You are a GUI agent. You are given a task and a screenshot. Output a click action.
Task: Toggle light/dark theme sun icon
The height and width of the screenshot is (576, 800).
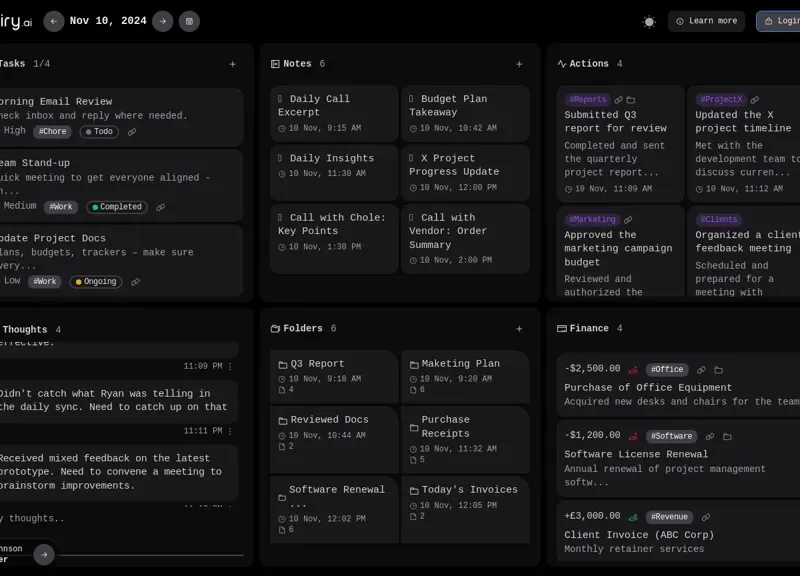click(649, 21)
